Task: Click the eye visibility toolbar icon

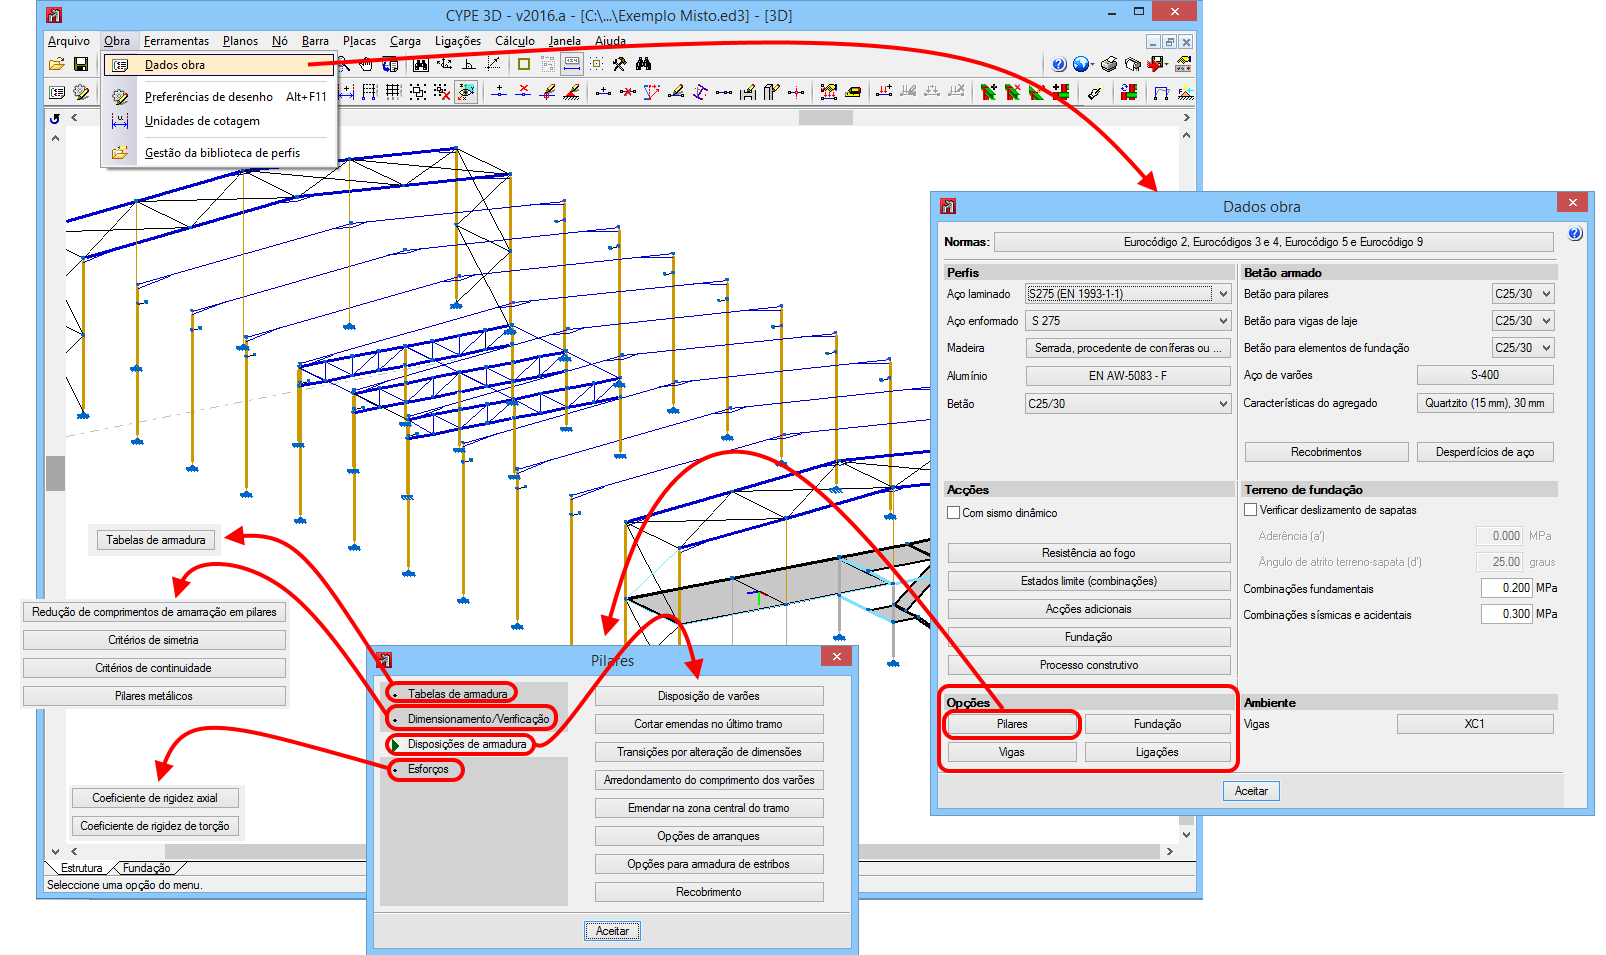Action: click(466, 92)
